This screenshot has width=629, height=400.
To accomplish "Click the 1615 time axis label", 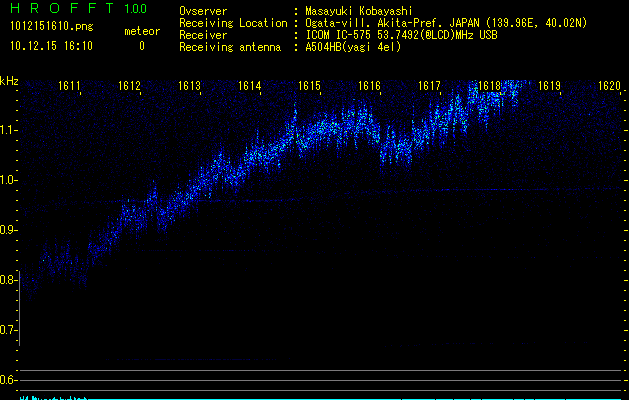I will (309, 86).
